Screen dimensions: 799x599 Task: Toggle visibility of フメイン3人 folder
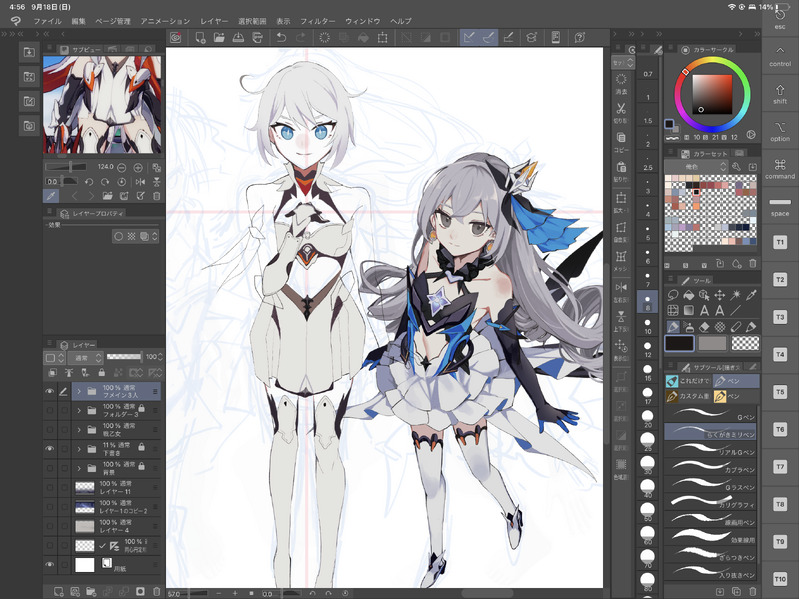pos(49,391)
